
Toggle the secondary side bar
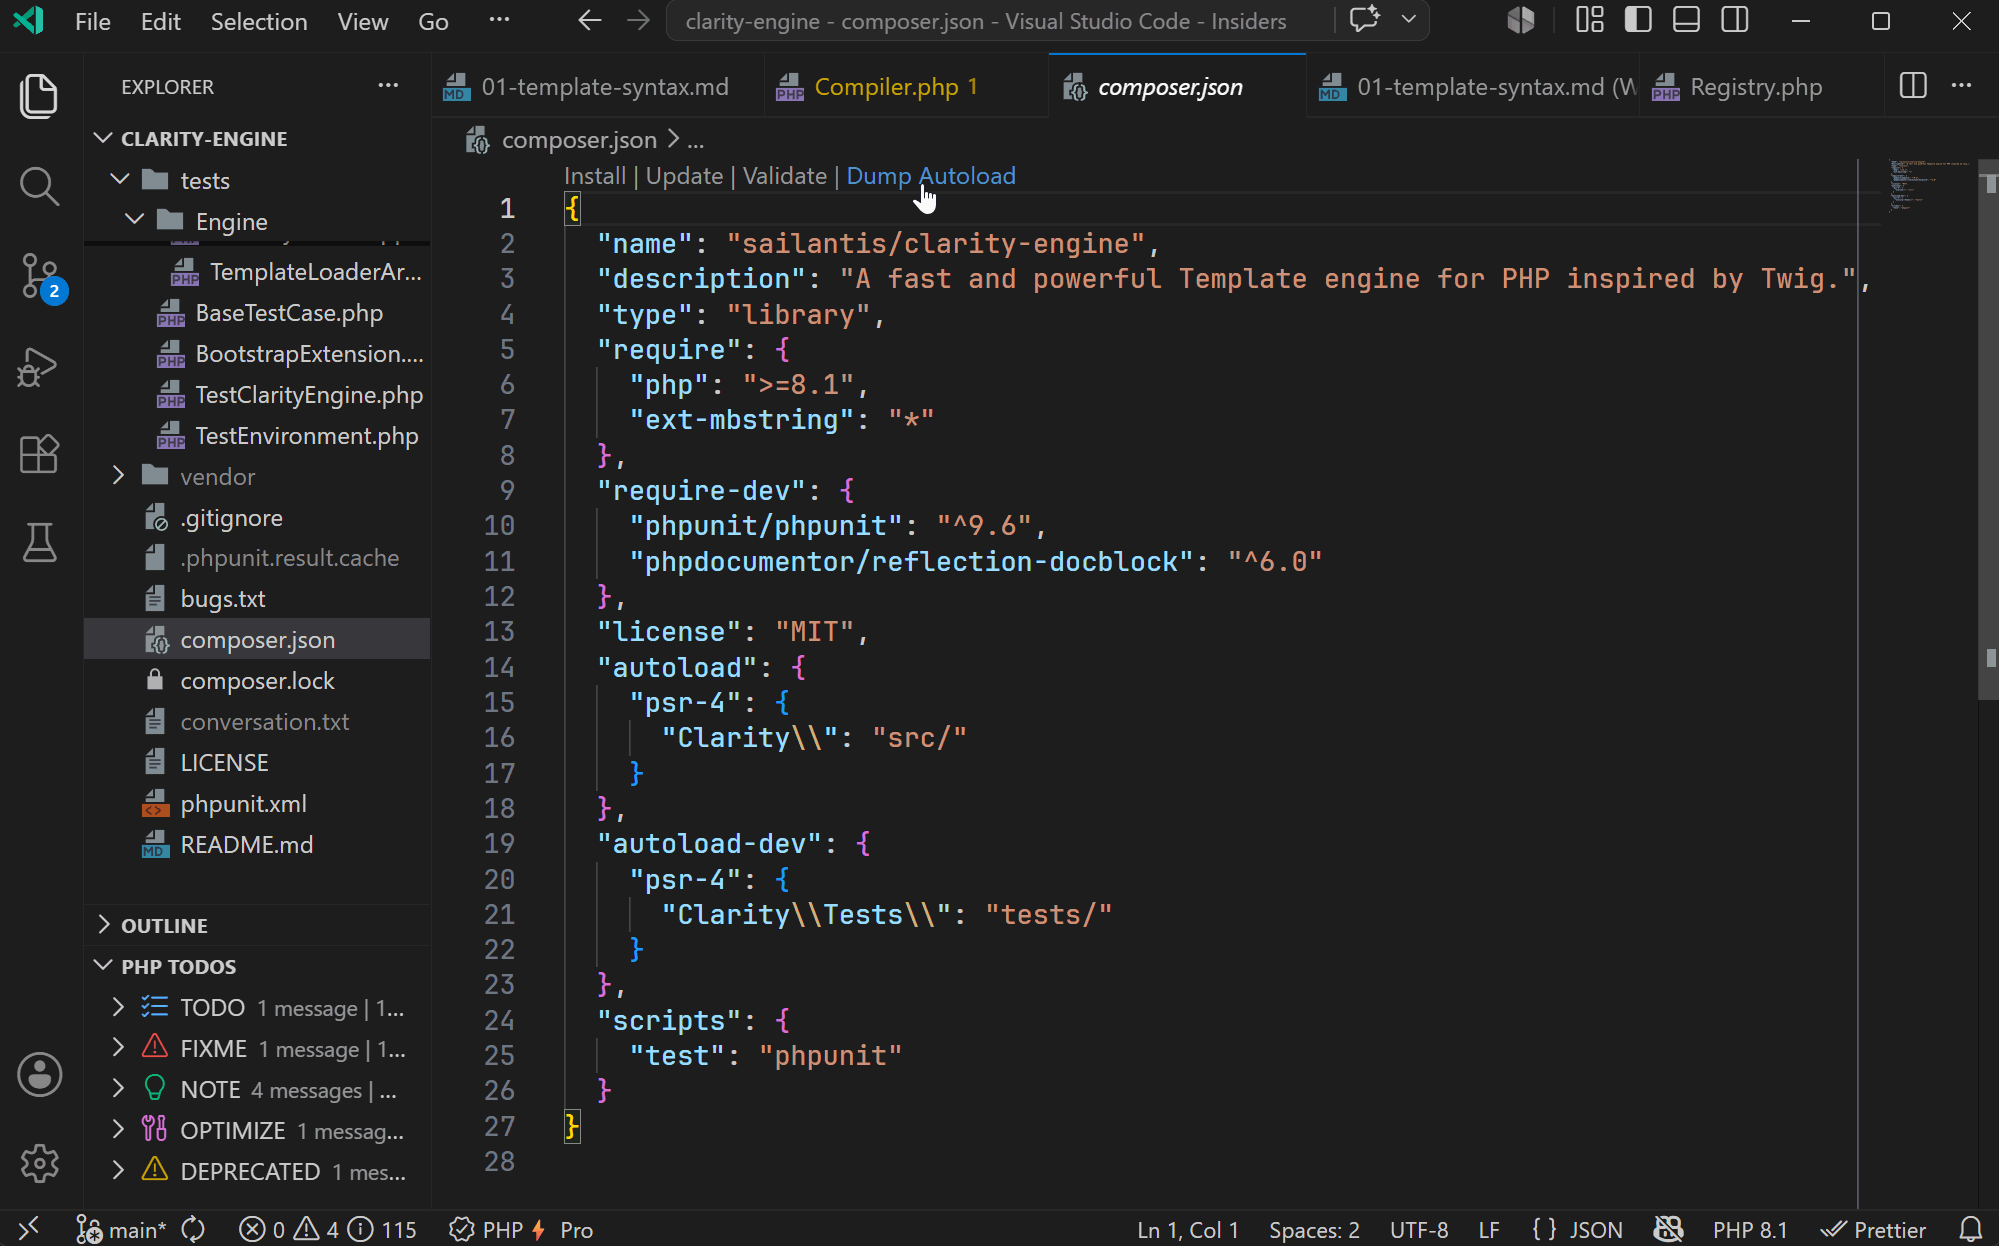[1735, 20]
